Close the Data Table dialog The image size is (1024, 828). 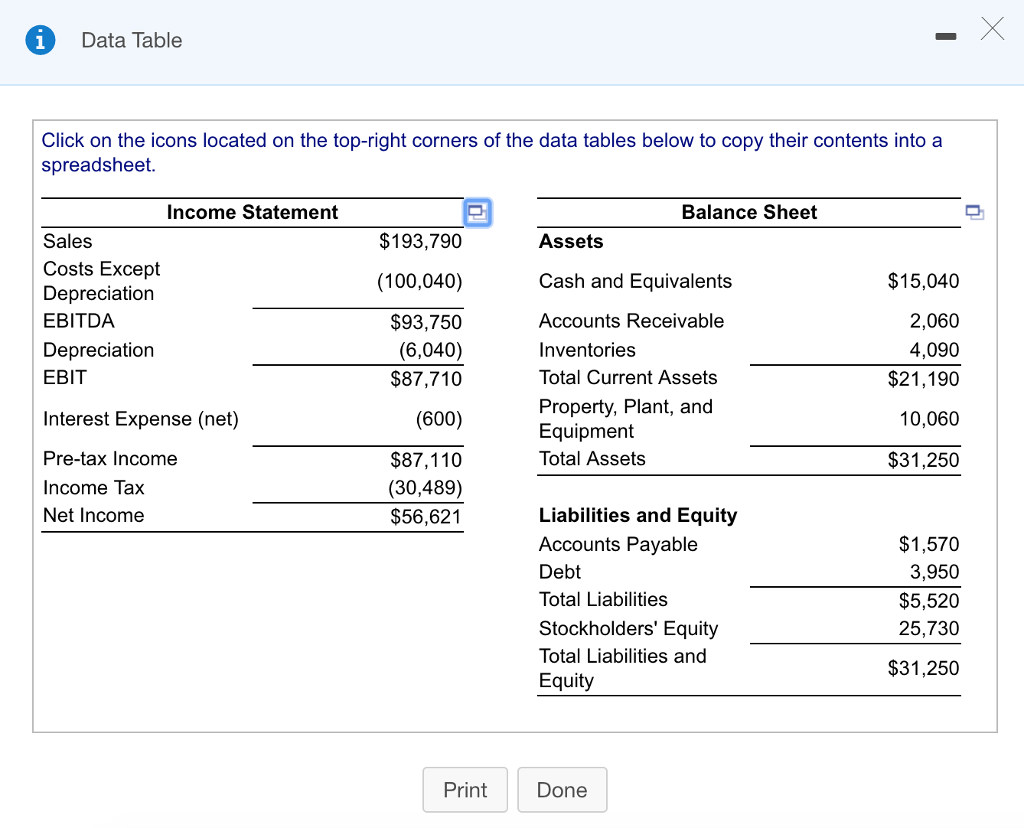(x=992, y=29)
